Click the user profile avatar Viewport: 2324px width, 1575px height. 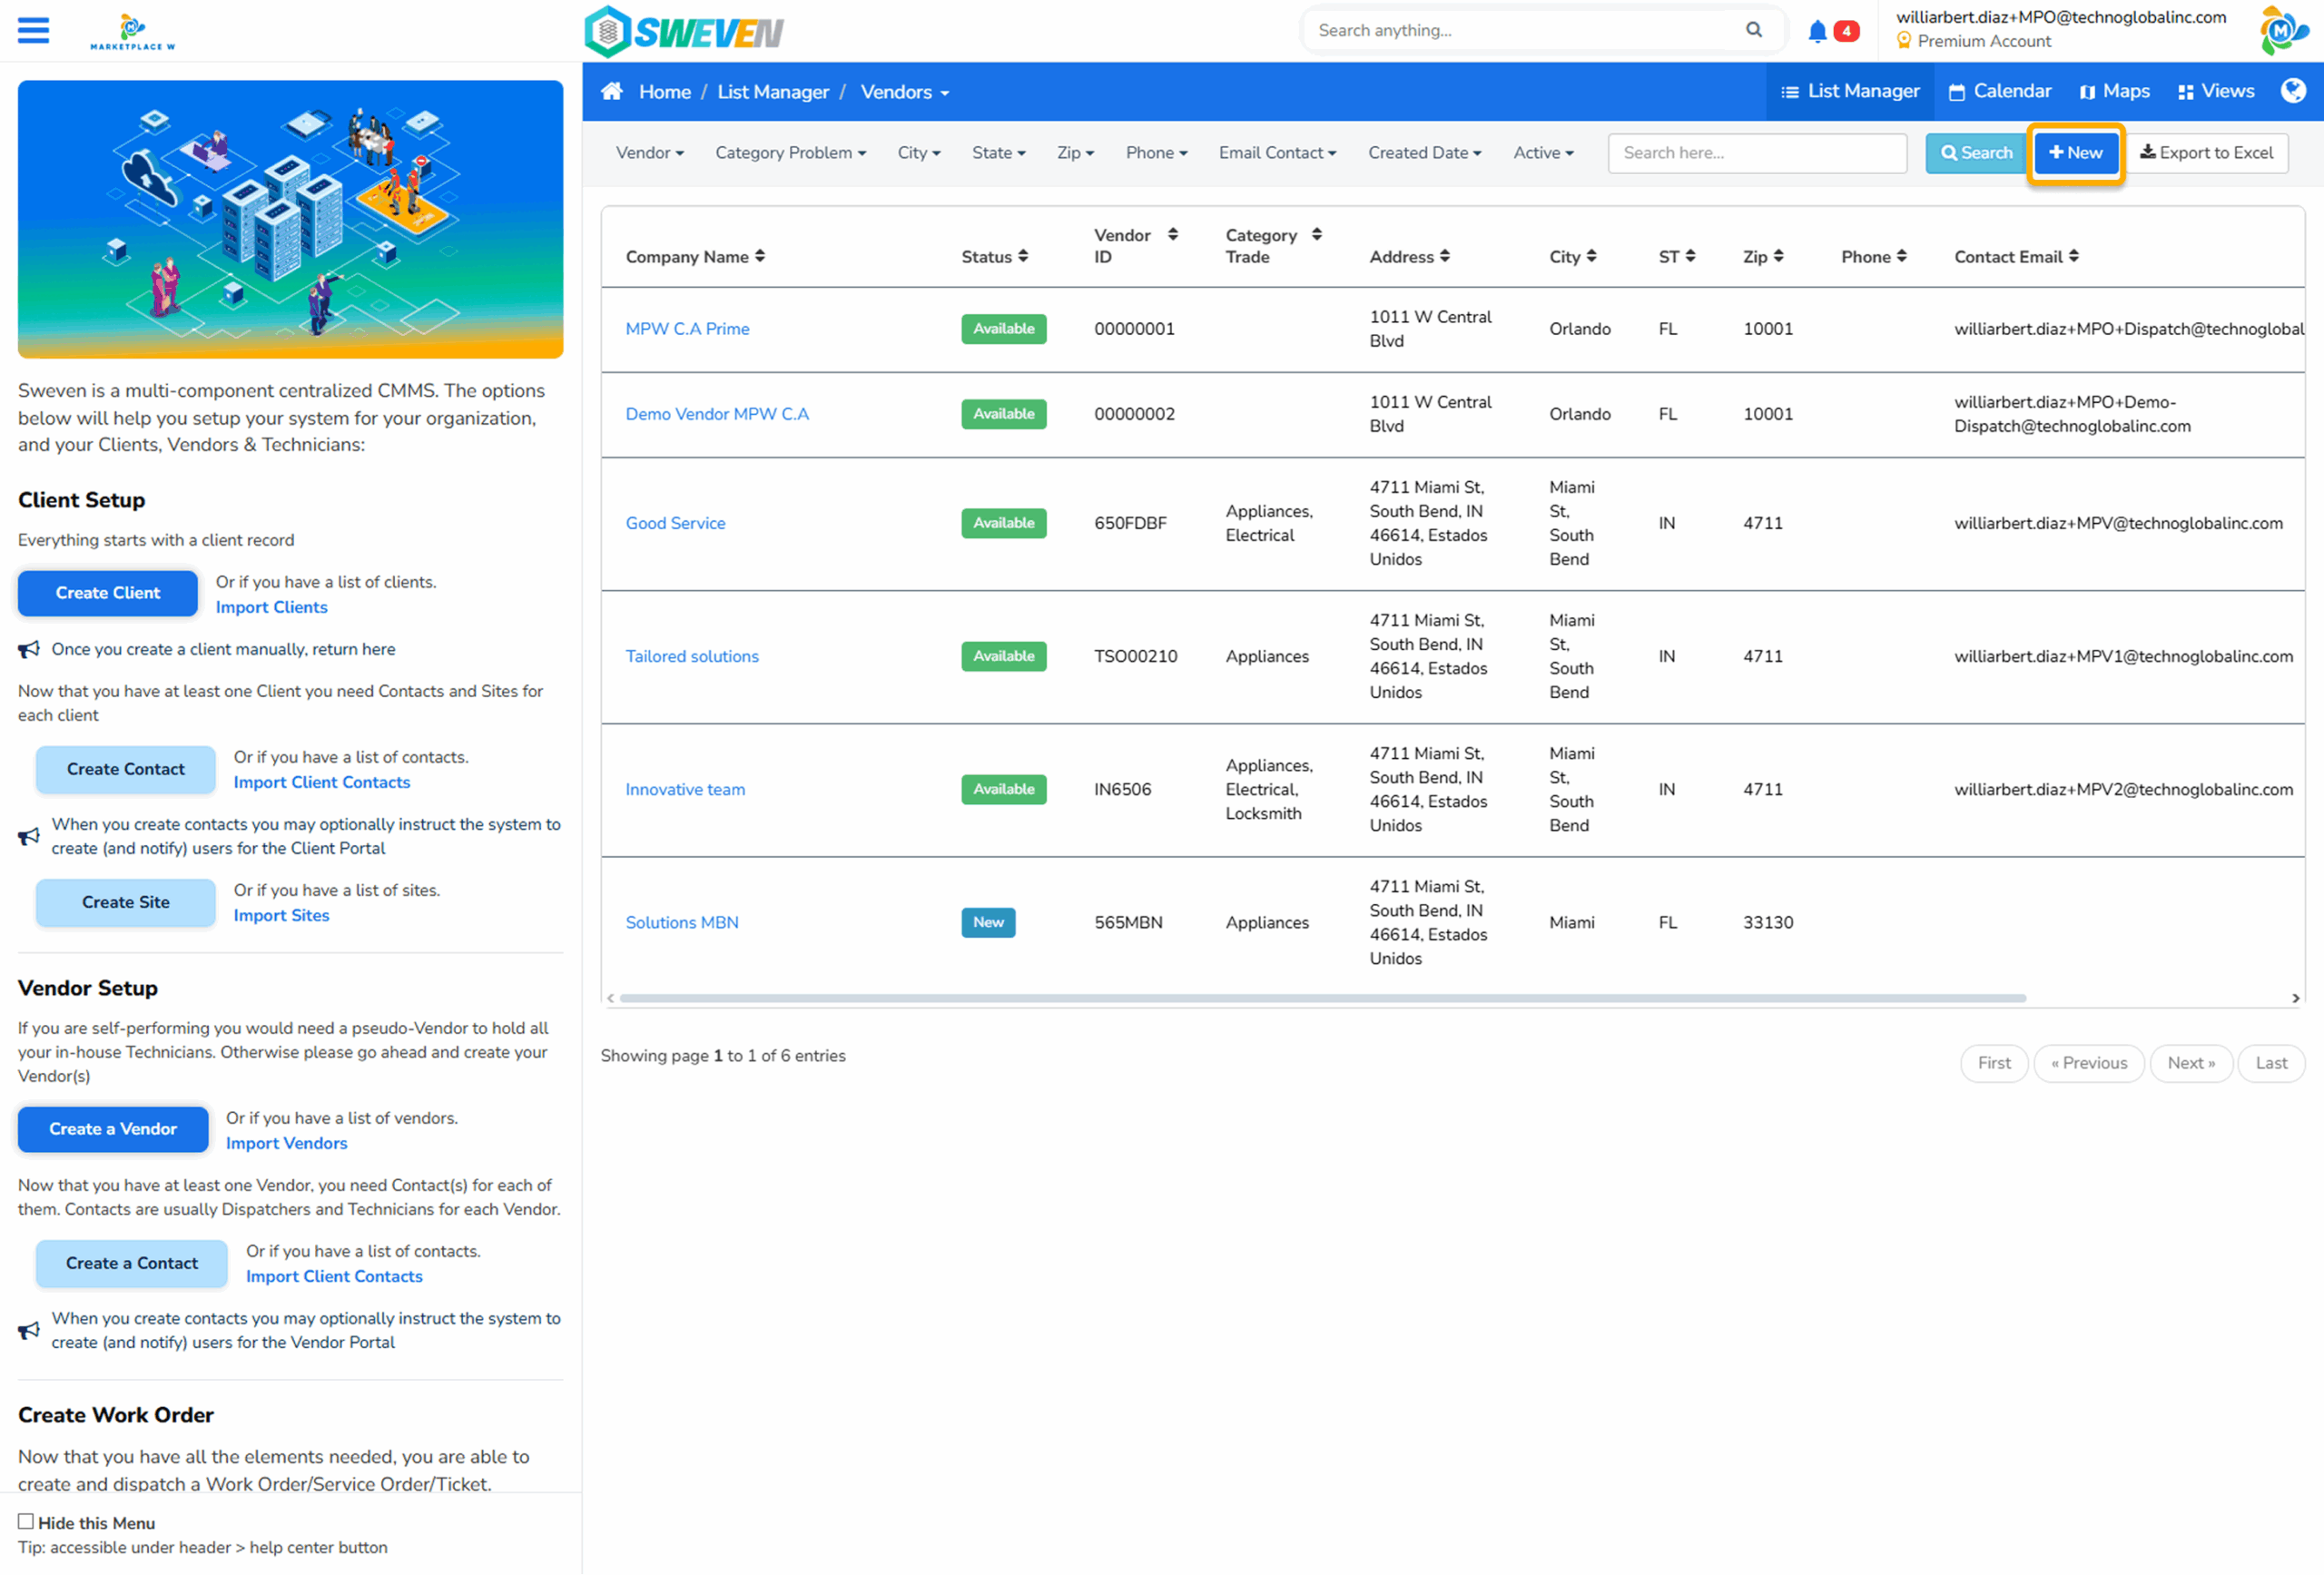pos(2283,31)
